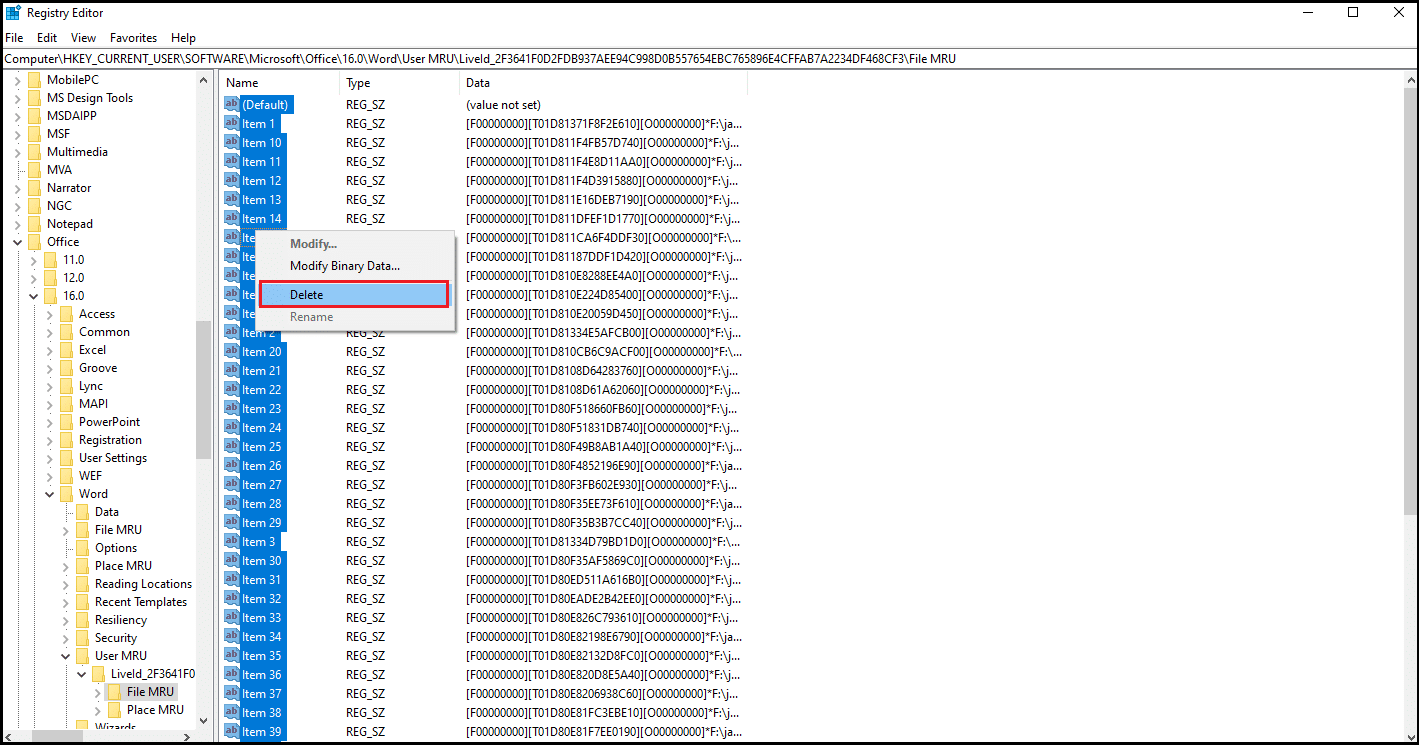Viewport: 1419px width, 745px height.
Task: Select the Registration key in the tree
Action: [110, 440]
